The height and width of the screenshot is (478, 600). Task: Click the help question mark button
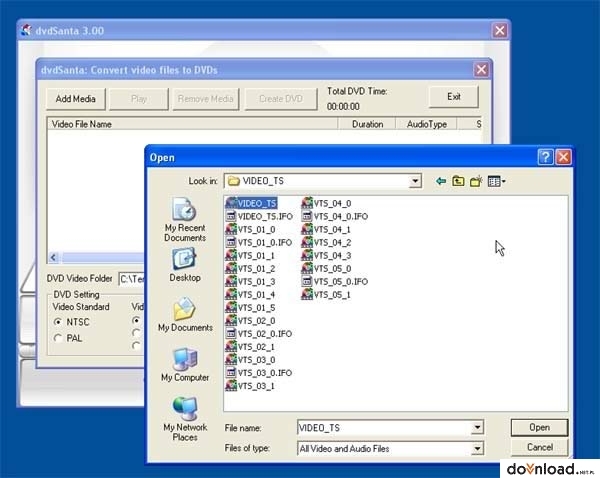[x=545, y=157]
